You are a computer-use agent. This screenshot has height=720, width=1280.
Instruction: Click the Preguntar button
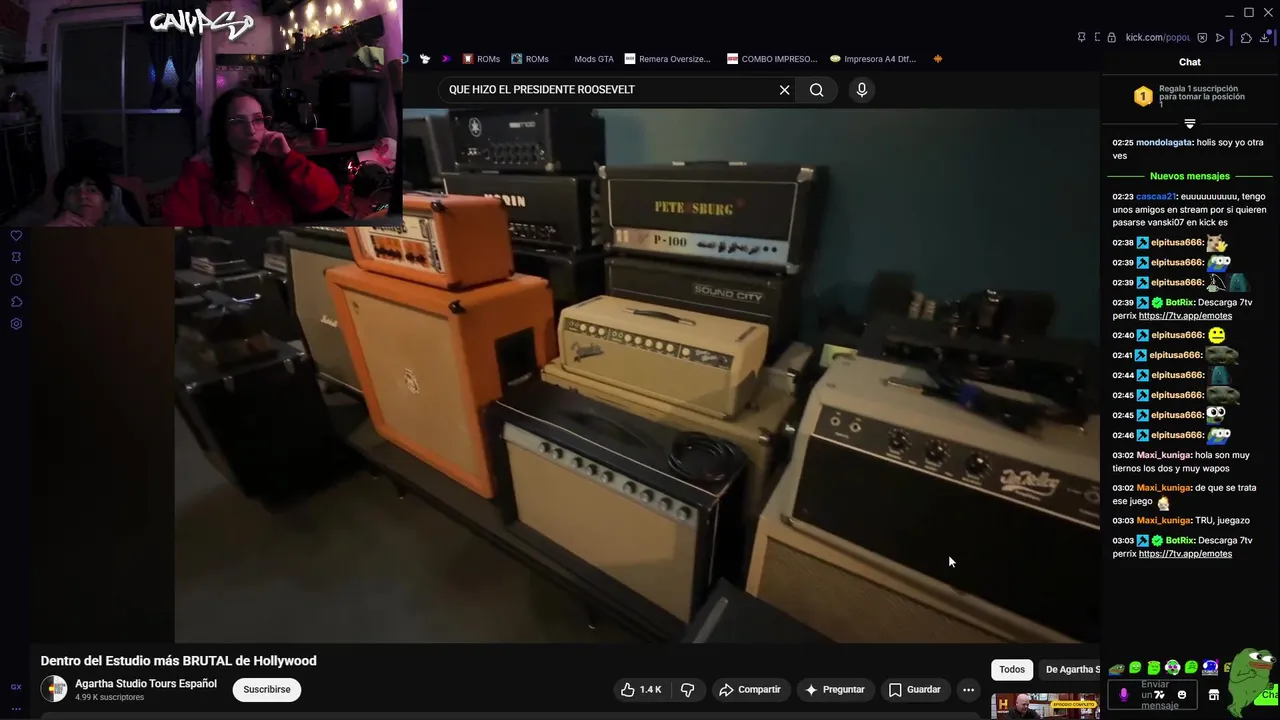835,690
